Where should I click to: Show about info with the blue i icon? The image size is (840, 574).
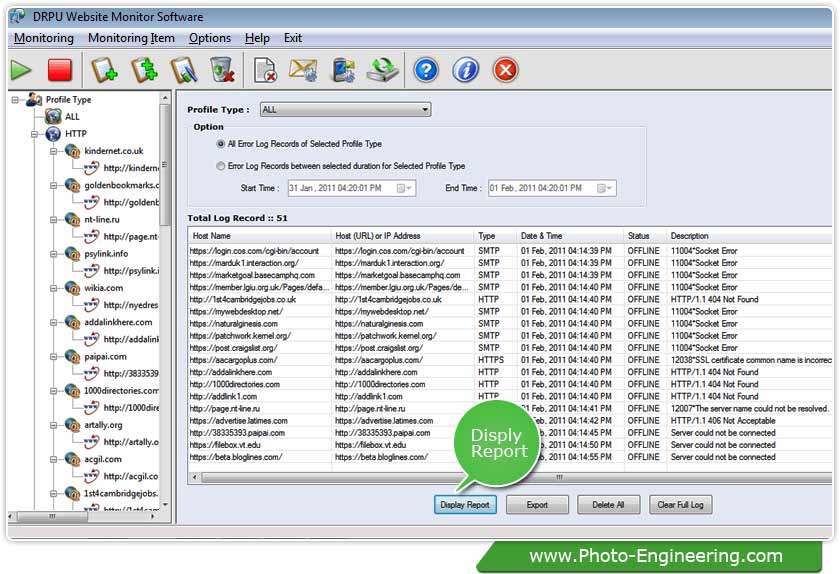pos(465,70)
